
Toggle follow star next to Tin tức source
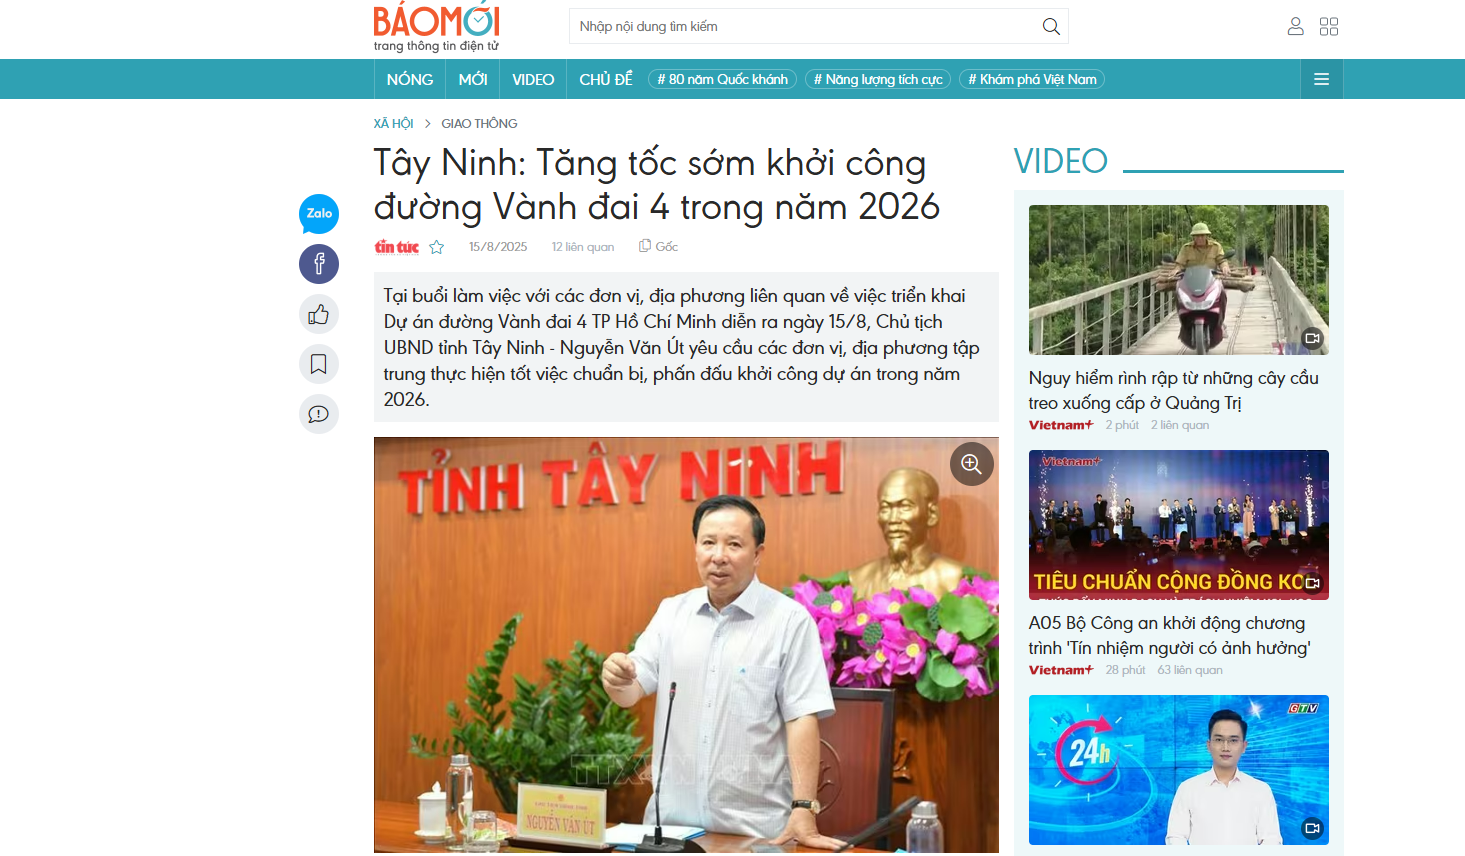(x=437, y=247)
